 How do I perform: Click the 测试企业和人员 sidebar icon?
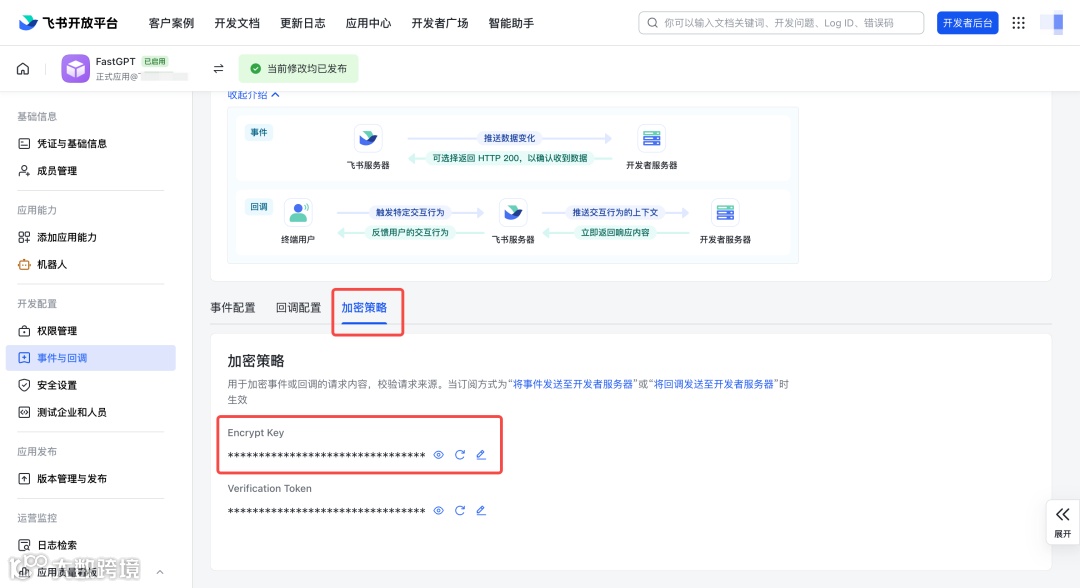24,412
